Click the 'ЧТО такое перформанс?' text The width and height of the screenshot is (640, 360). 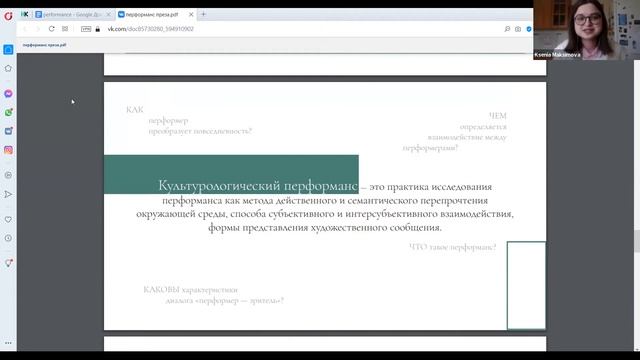[453, 247]
